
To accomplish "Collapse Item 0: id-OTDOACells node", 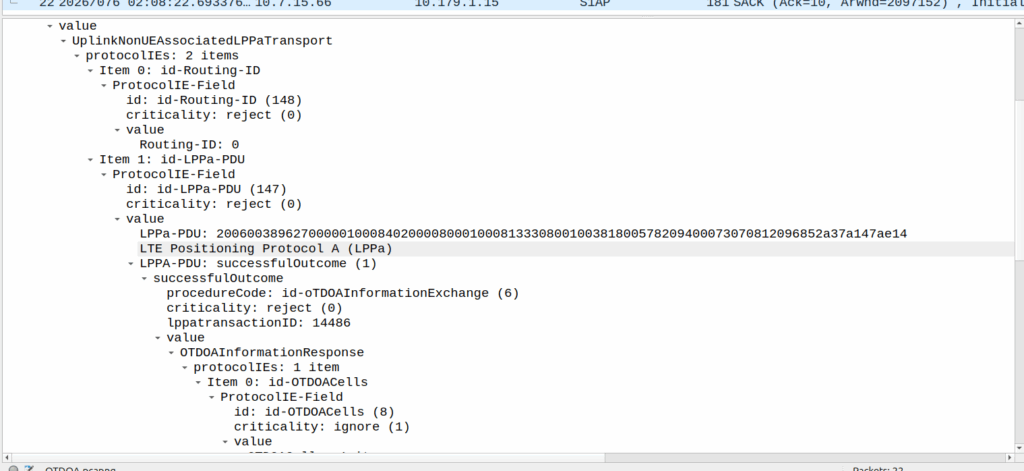I will (x=200, y=382).
